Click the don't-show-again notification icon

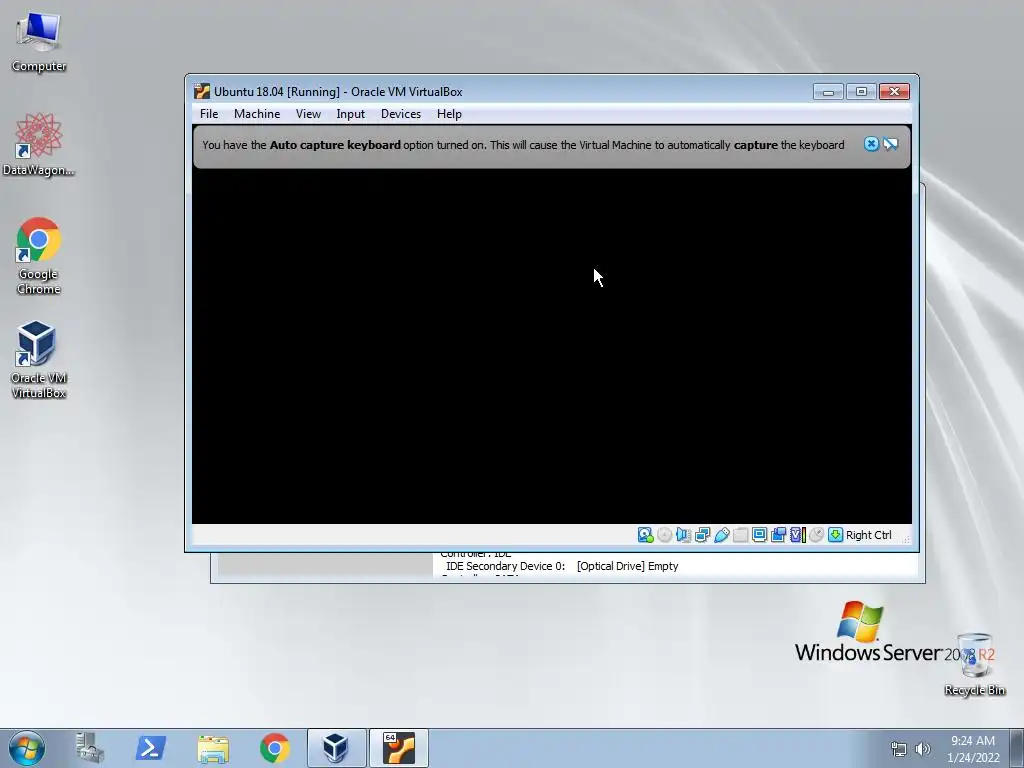[x=891, y=144]
